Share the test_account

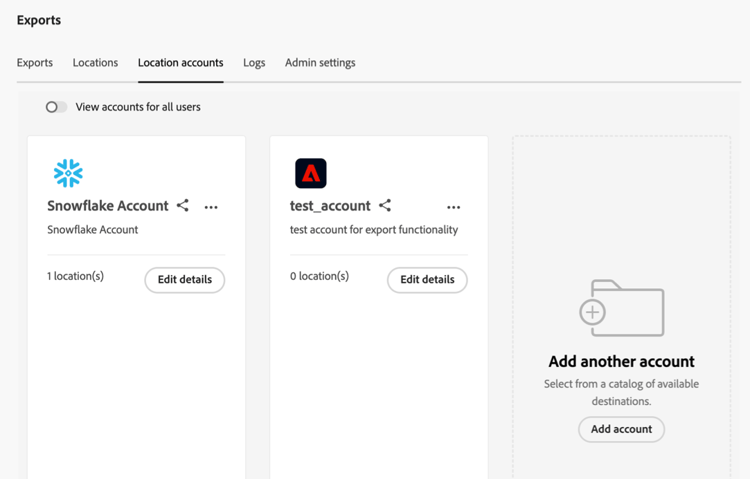point(385,206)
